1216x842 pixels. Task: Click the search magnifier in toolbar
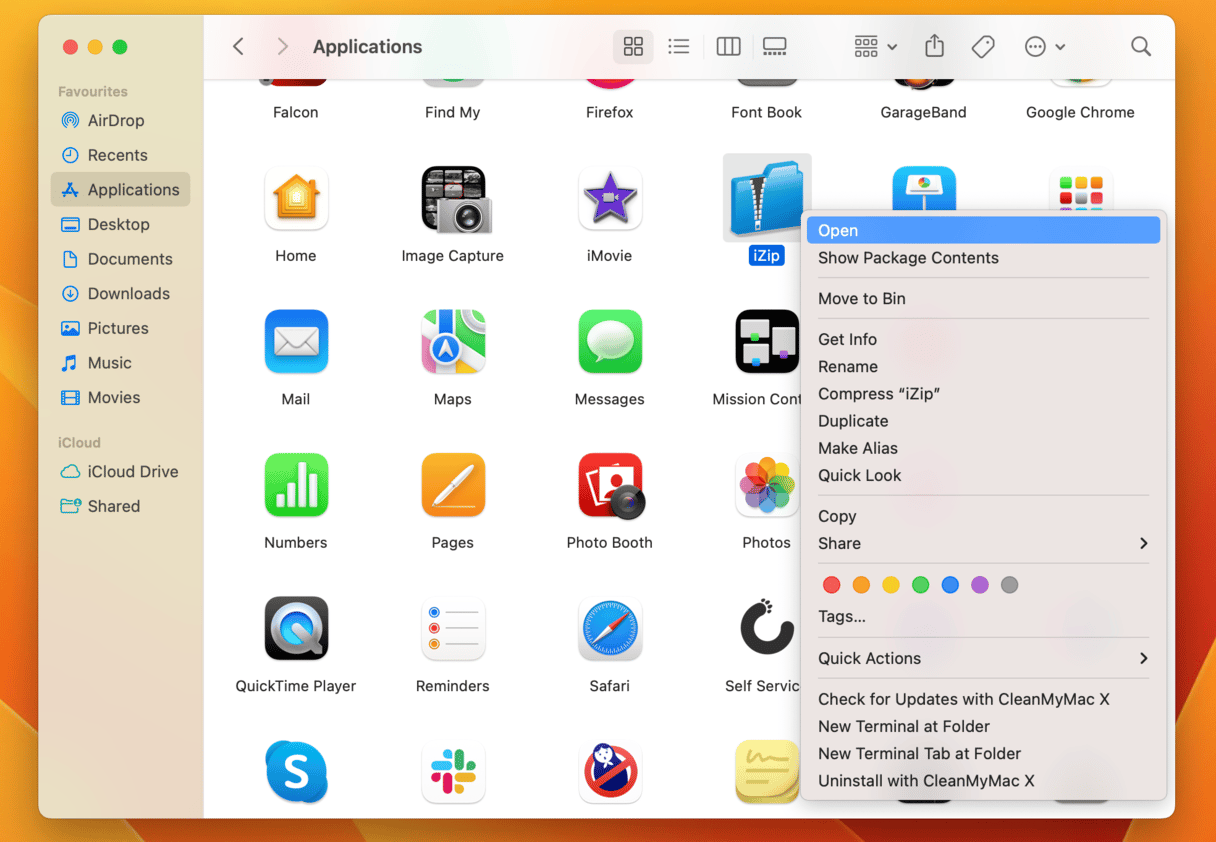(1140, 46)
